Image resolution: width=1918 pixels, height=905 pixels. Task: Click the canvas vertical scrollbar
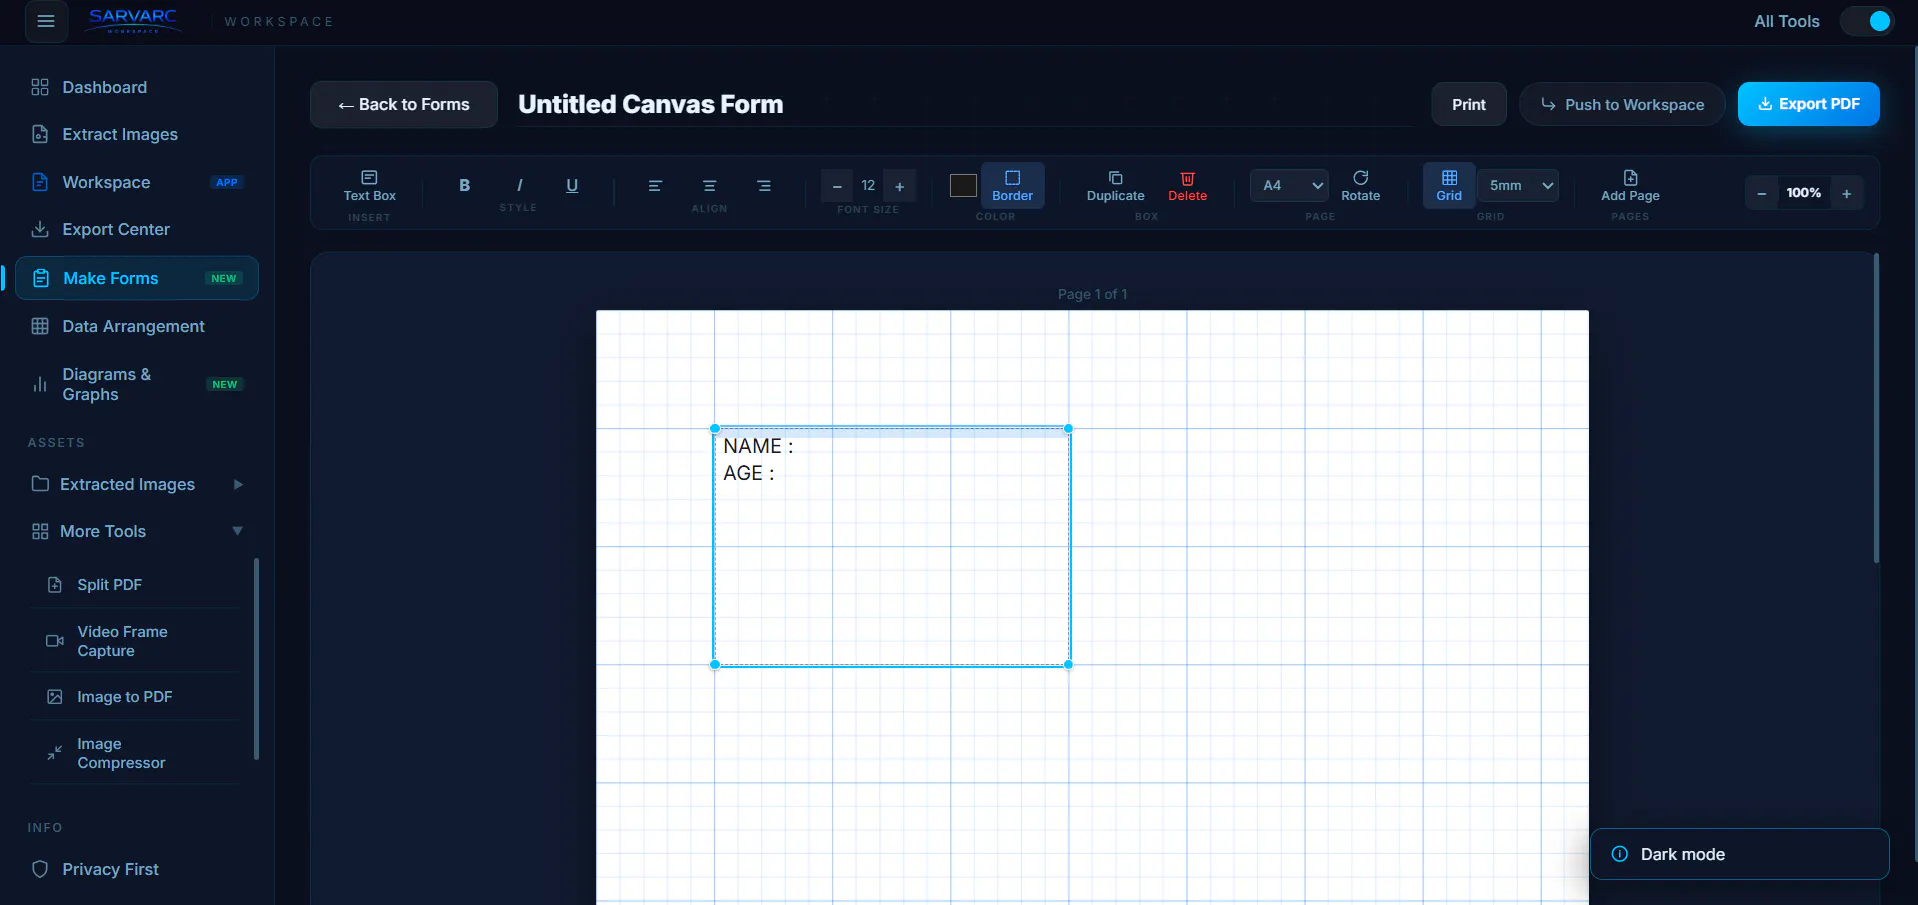[x=1876, y=408]
